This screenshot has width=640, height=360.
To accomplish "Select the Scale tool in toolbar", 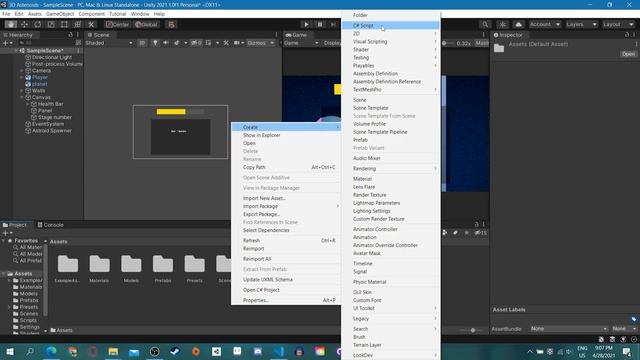I will click(51, 24).
